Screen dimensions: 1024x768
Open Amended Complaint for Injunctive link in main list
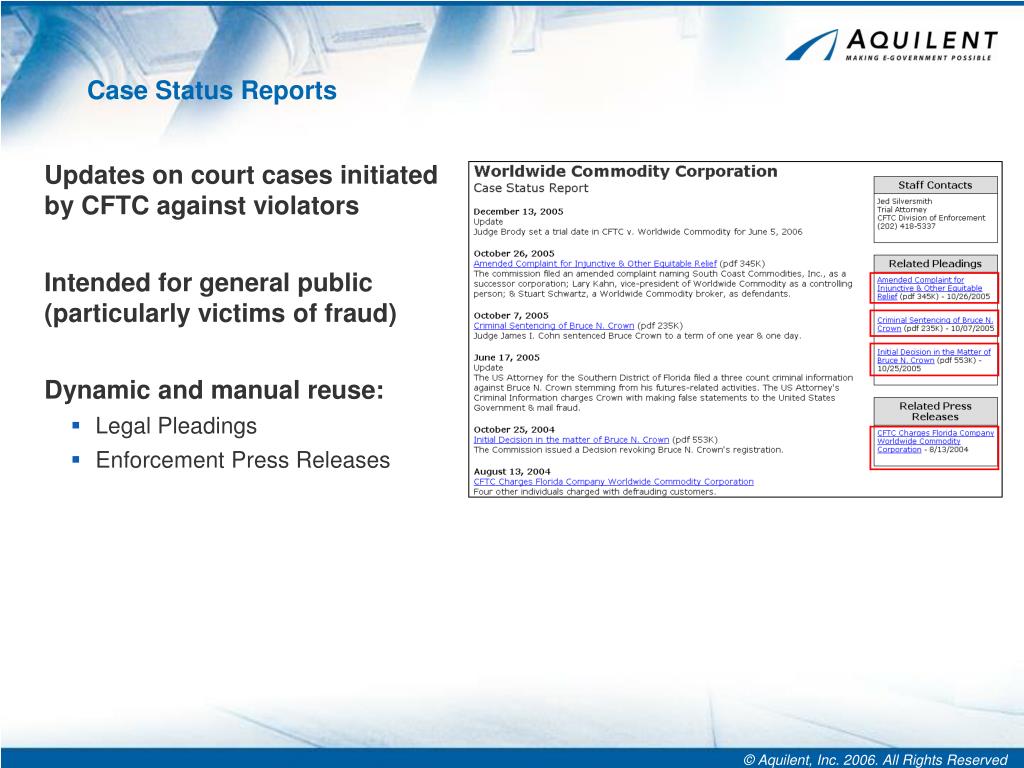[595, 264]
